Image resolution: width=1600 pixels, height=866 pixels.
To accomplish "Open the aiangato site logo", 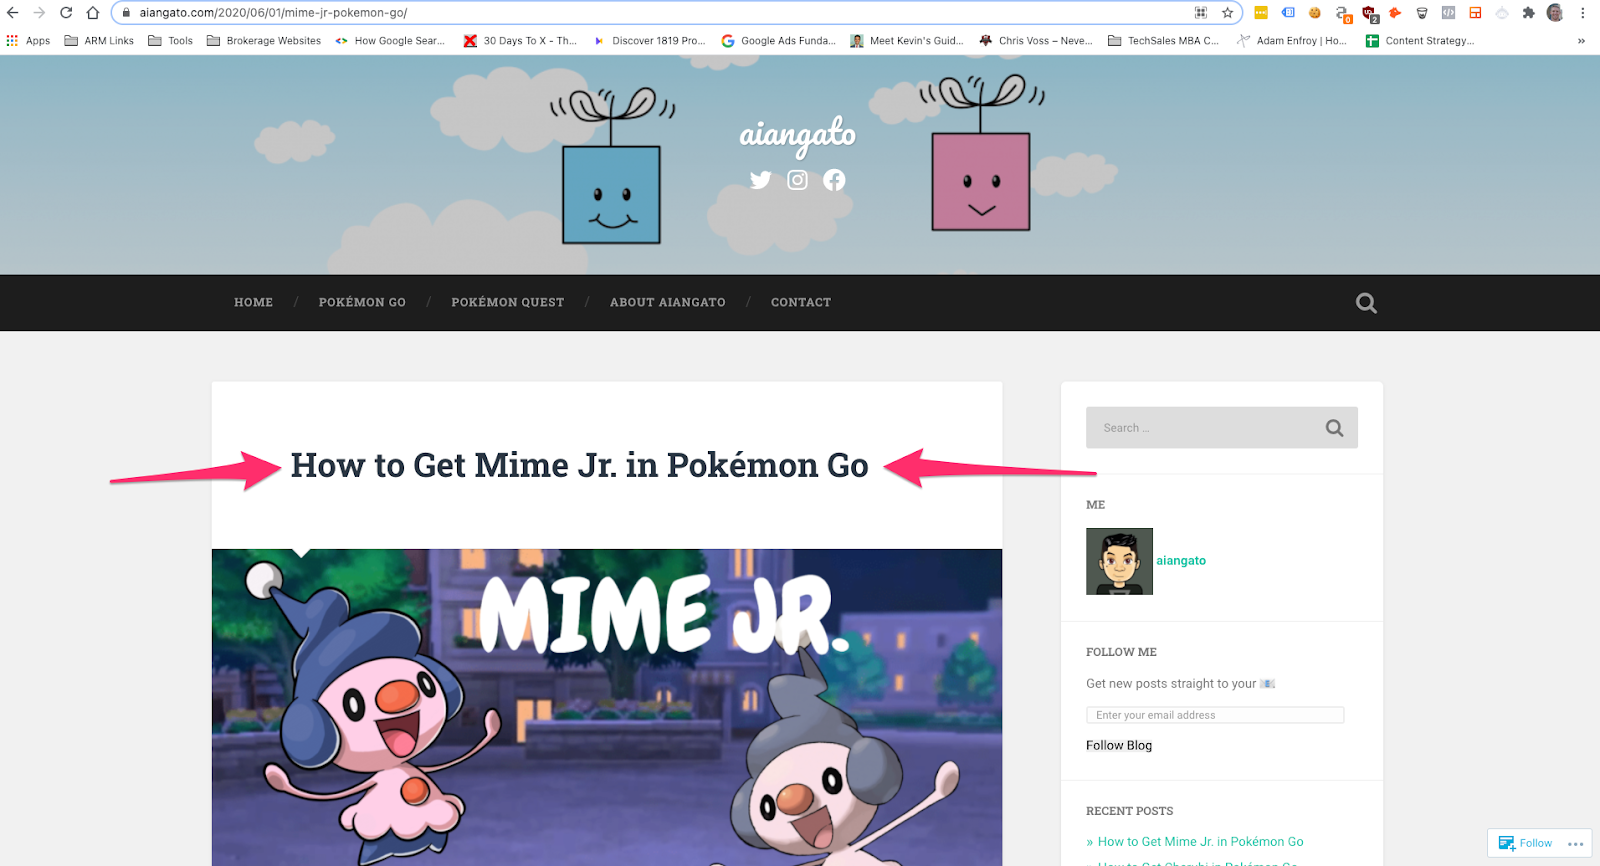I will click(797, 136).
